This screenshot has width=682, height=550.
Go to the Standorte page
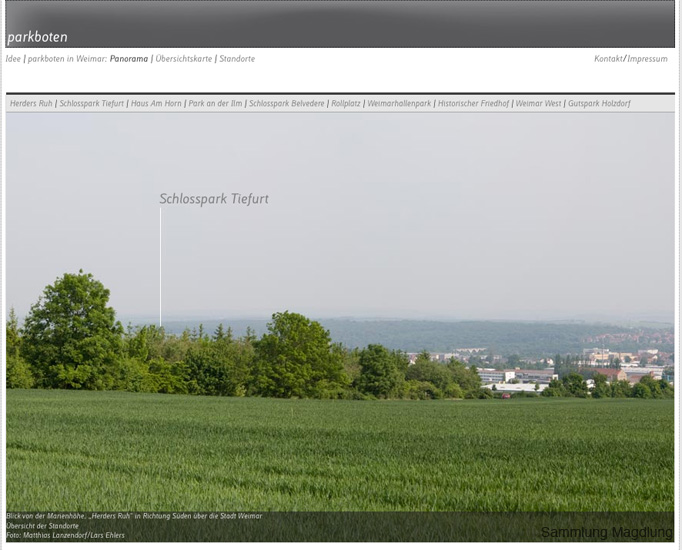pos(237,59)
